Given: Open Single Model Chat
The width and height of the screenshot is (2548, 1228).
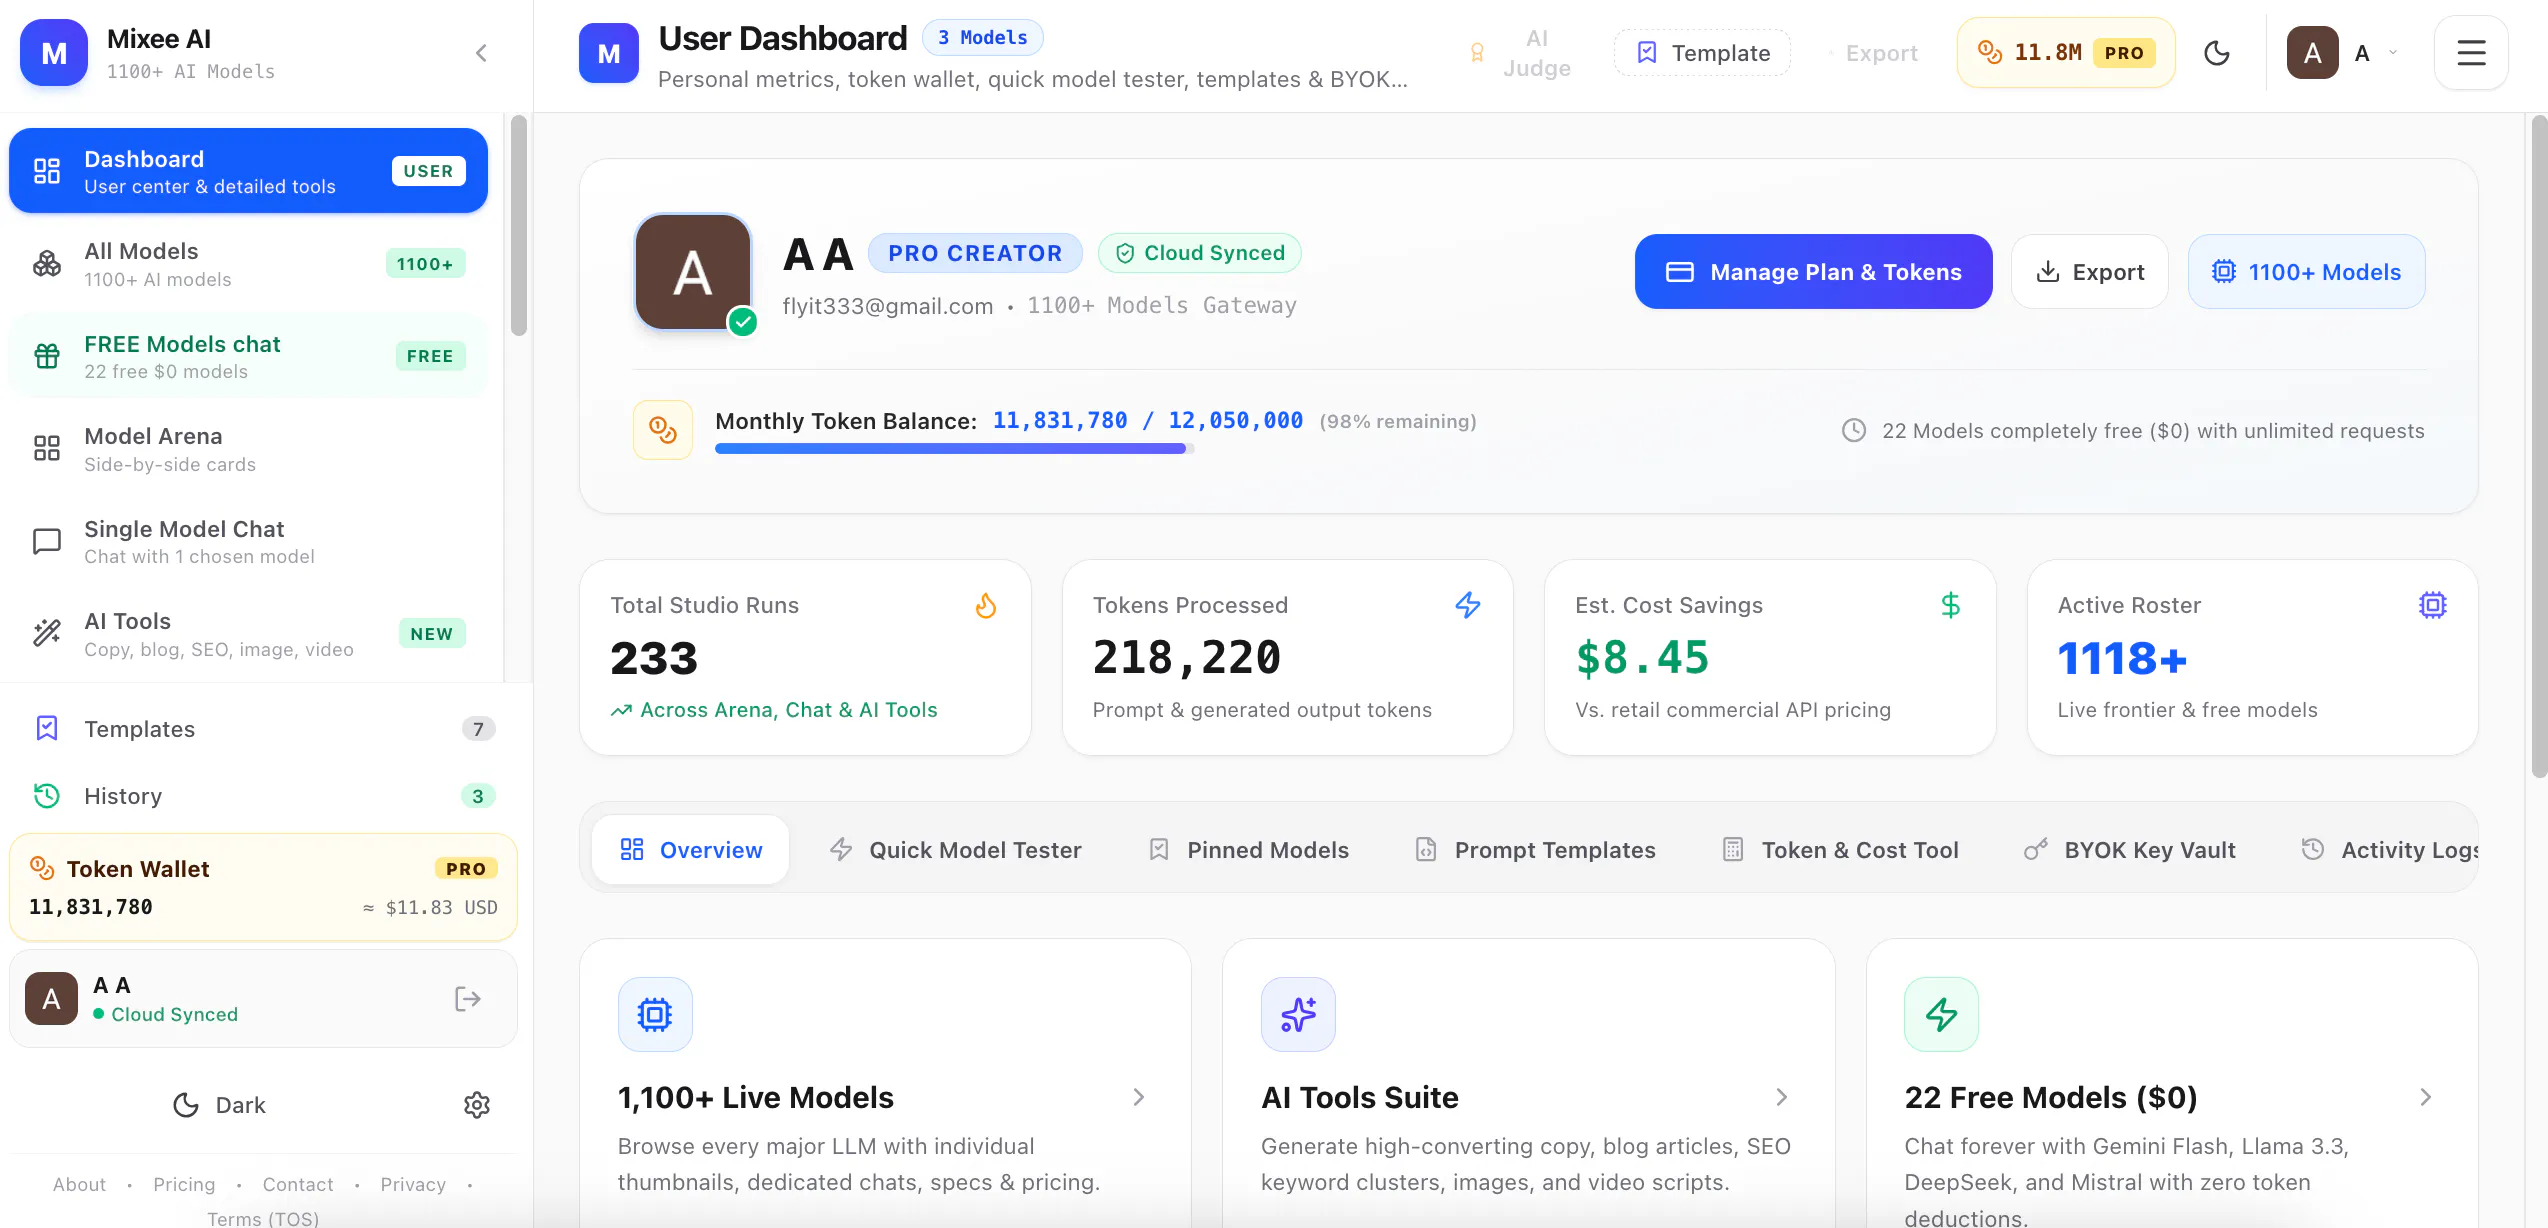Looking at the screenshot, I should click(x=248, y=541).
